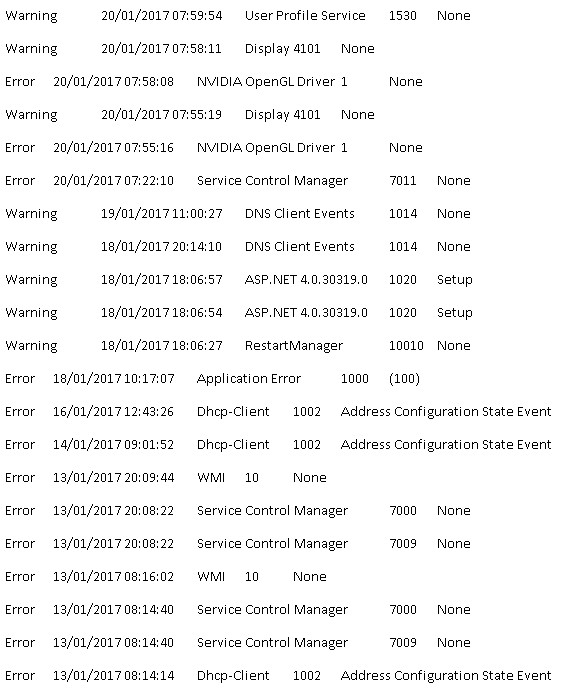
Task: Select the User Profile Service 1530 warning row
Action: click(238, 15)
